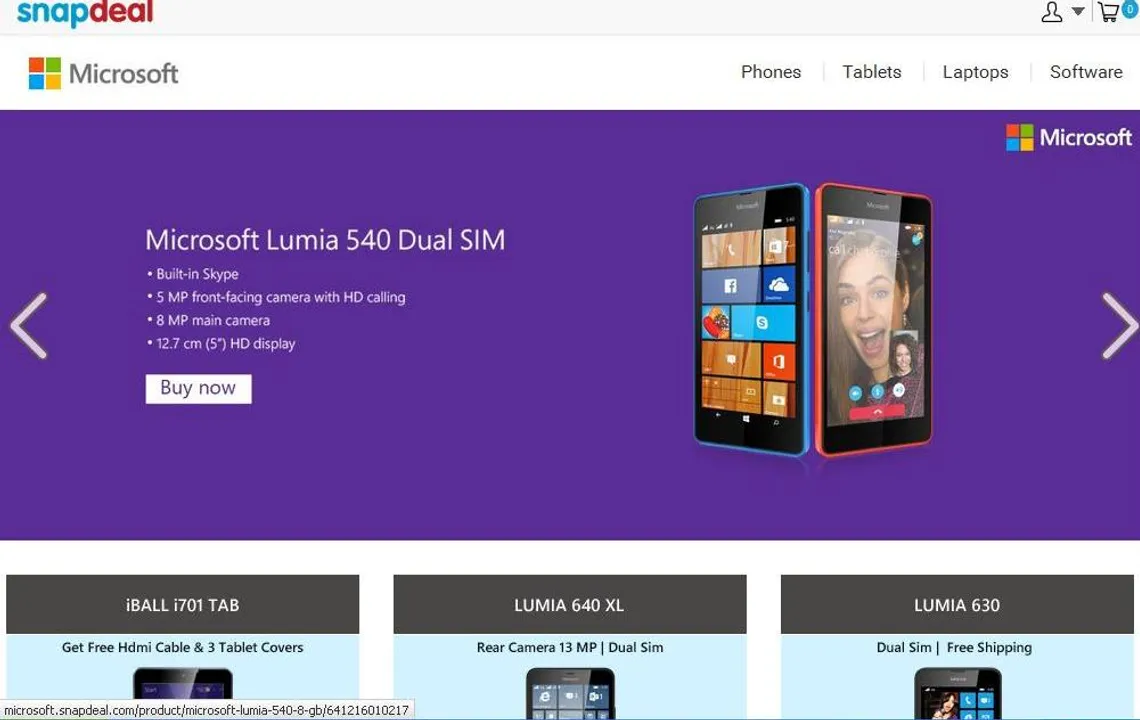
Task: Click the blue Lumia 540 phone image
Action: point(751,319)
